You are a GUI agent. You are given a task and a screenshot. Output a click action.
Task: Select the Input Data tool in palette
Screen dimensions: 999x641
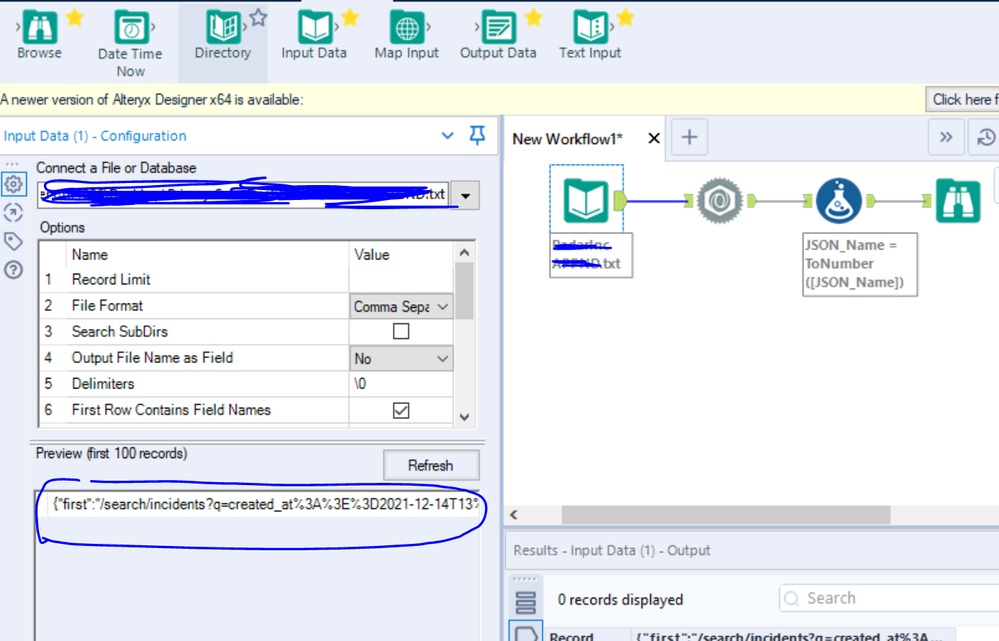[314, 35]
